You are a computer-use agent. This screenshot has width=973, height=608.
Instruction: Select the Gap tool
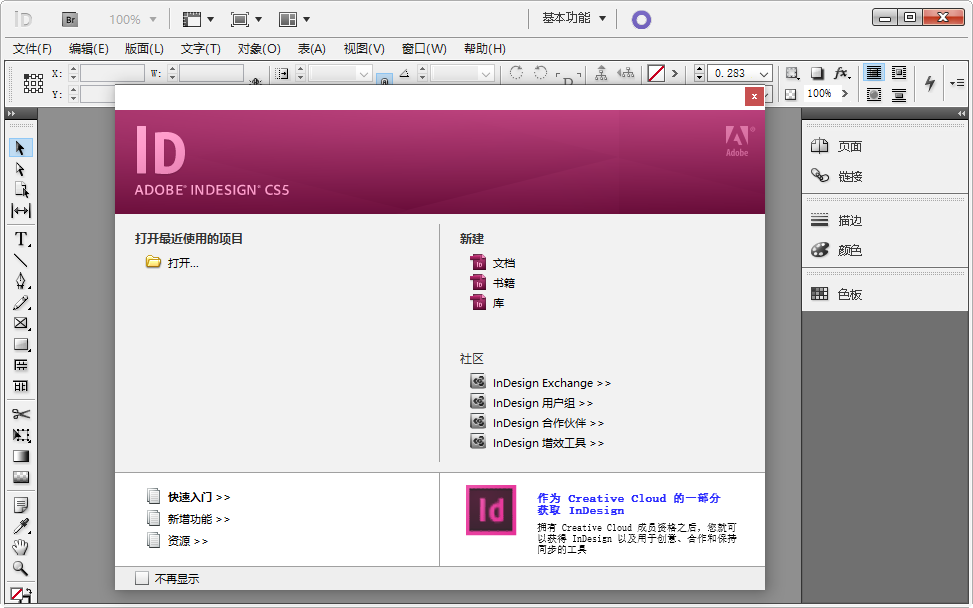(20, 211)
